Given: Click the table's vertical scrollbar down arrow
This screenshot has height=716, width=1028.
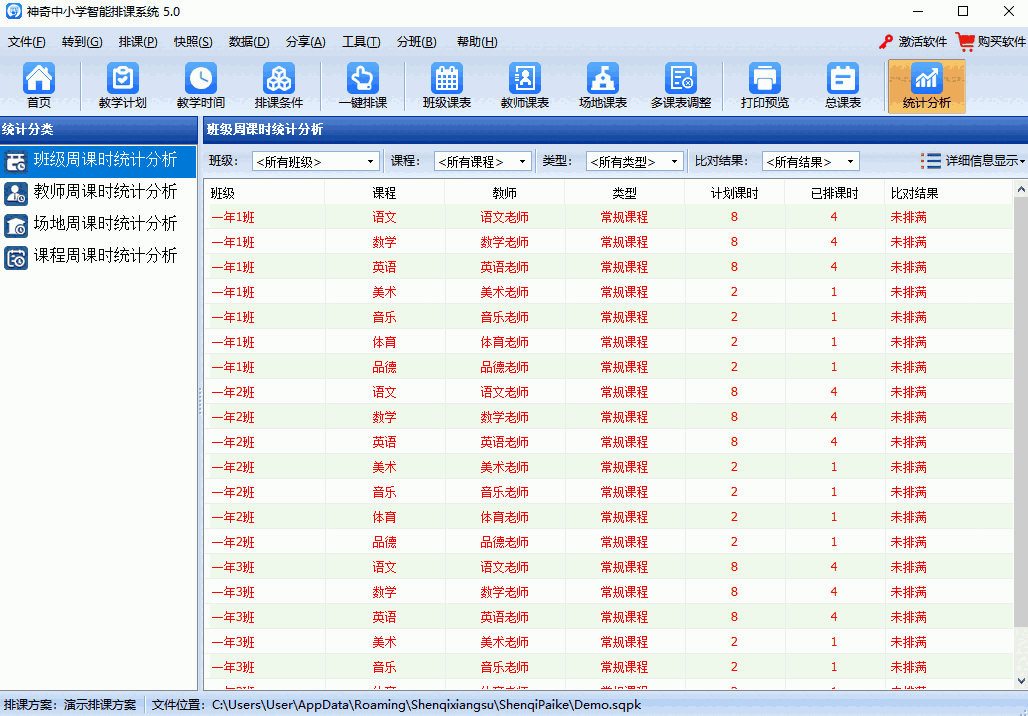Looking at the screenshot, I should (1020, 681).
